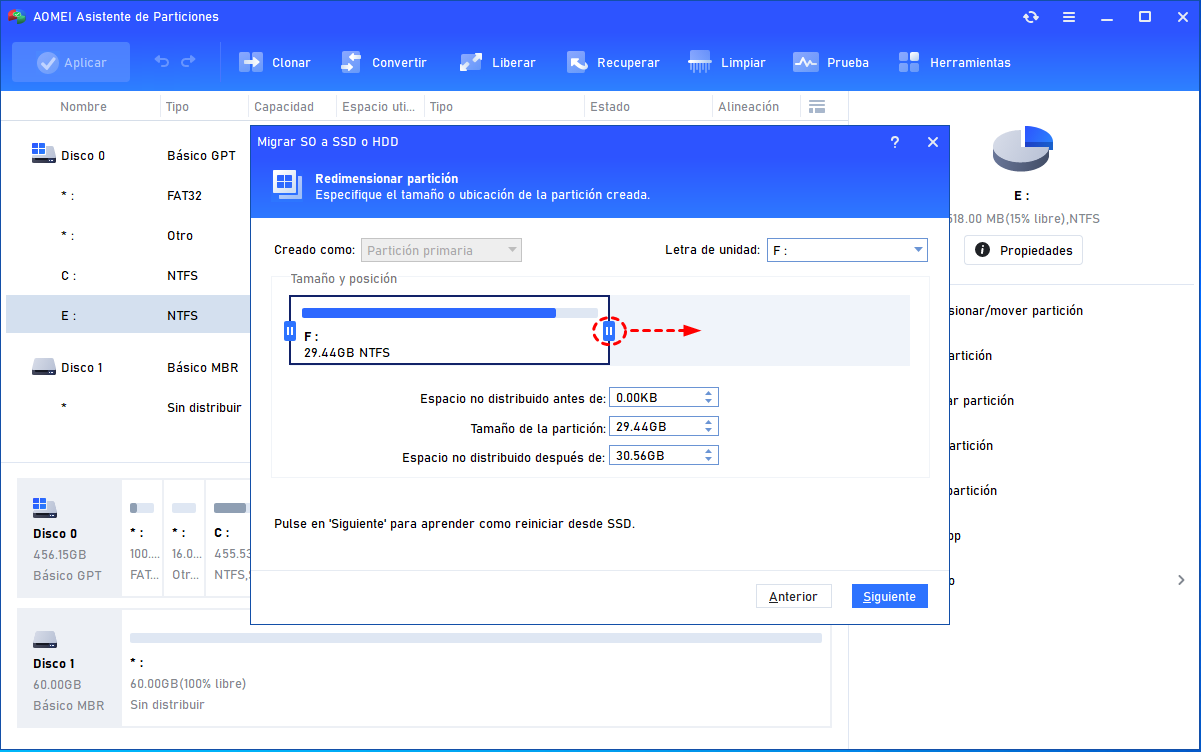The image size is (1201, 752).
Task: Click the Espacio utilizado column header
Action: coord(378,107)
